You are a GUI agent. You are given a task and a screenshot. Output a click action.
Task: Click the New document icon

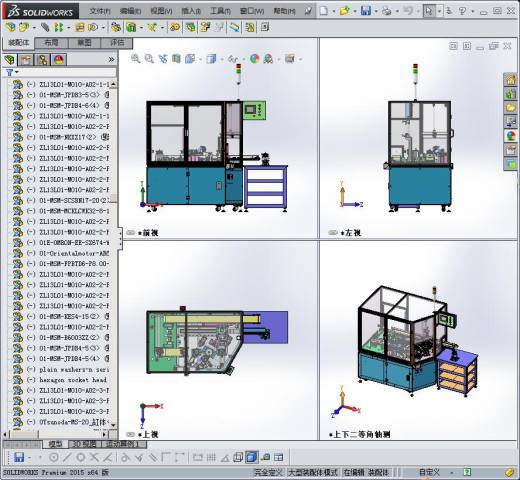tap(323, 11)
